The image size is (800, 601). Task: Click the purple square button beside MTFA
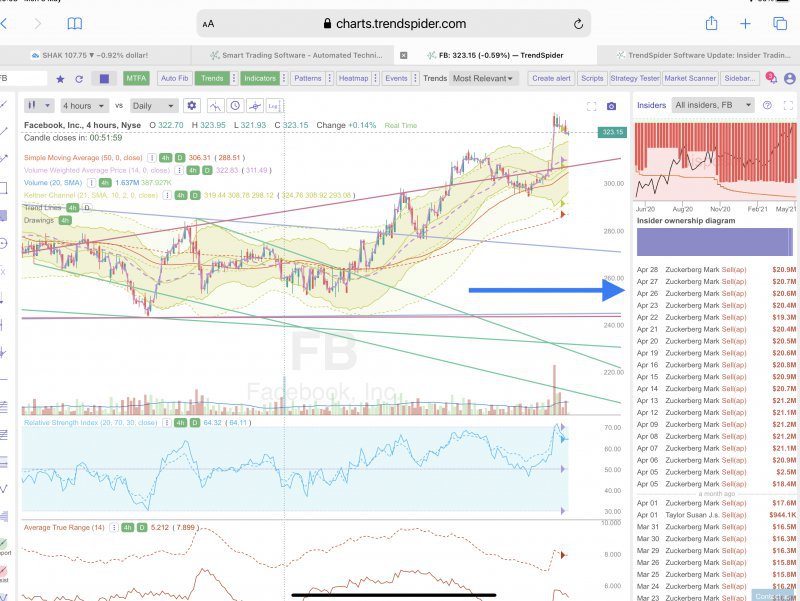(104, 79)
